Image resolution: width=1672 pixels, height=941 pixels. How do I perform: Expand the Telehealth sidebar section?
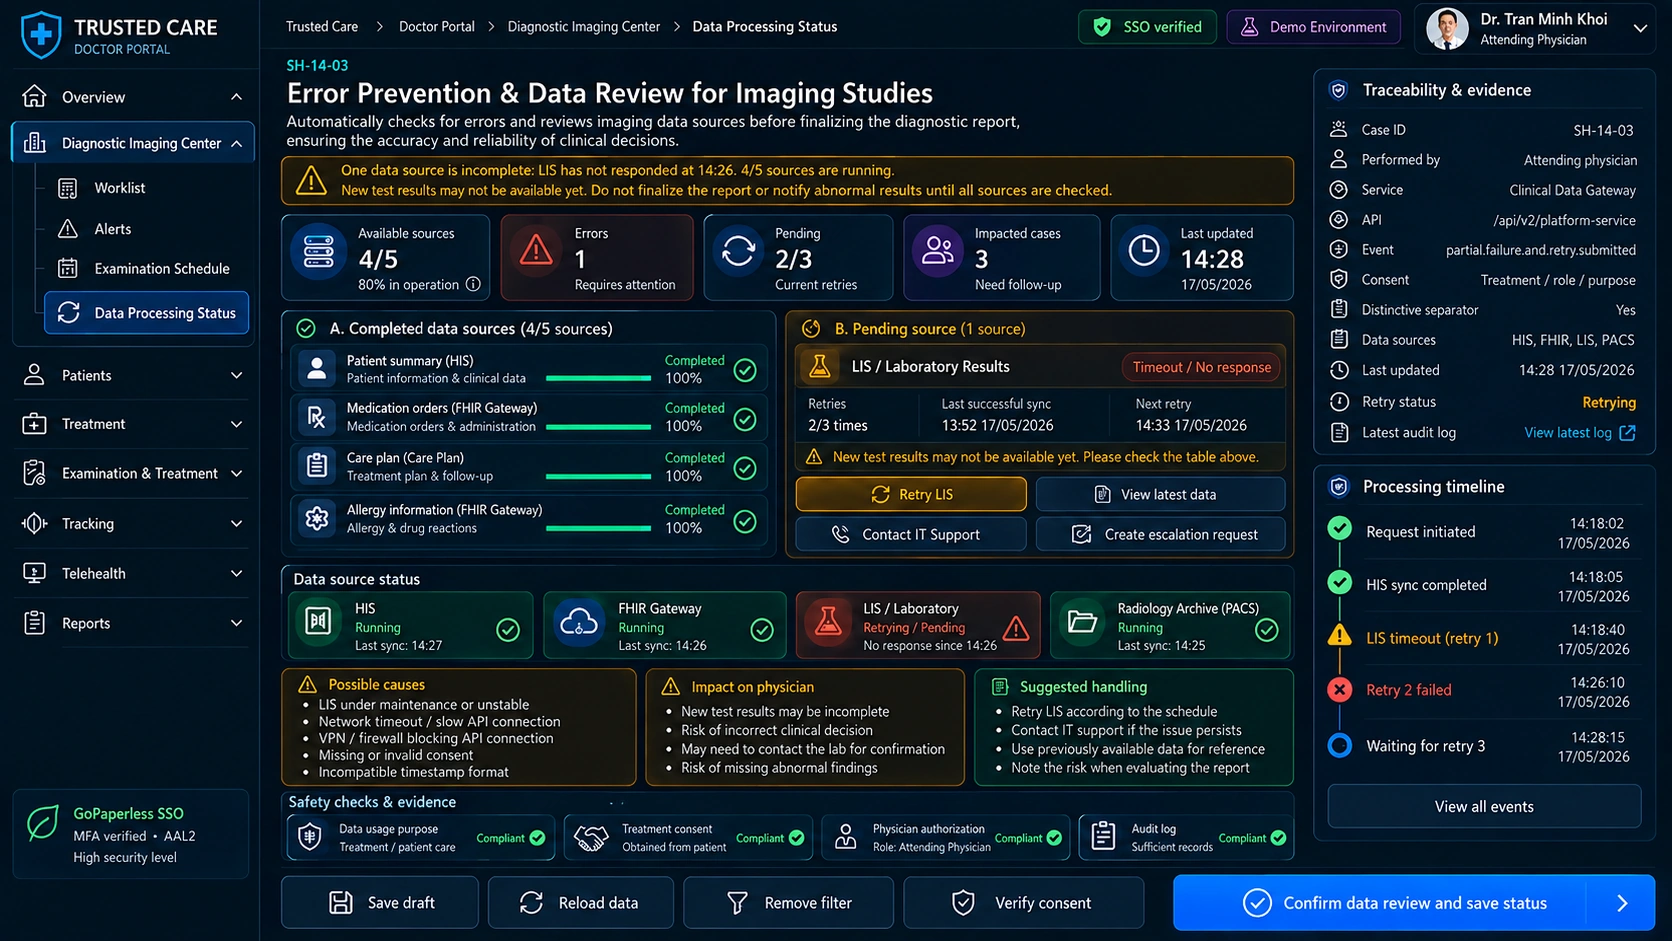tap(236, 573)
